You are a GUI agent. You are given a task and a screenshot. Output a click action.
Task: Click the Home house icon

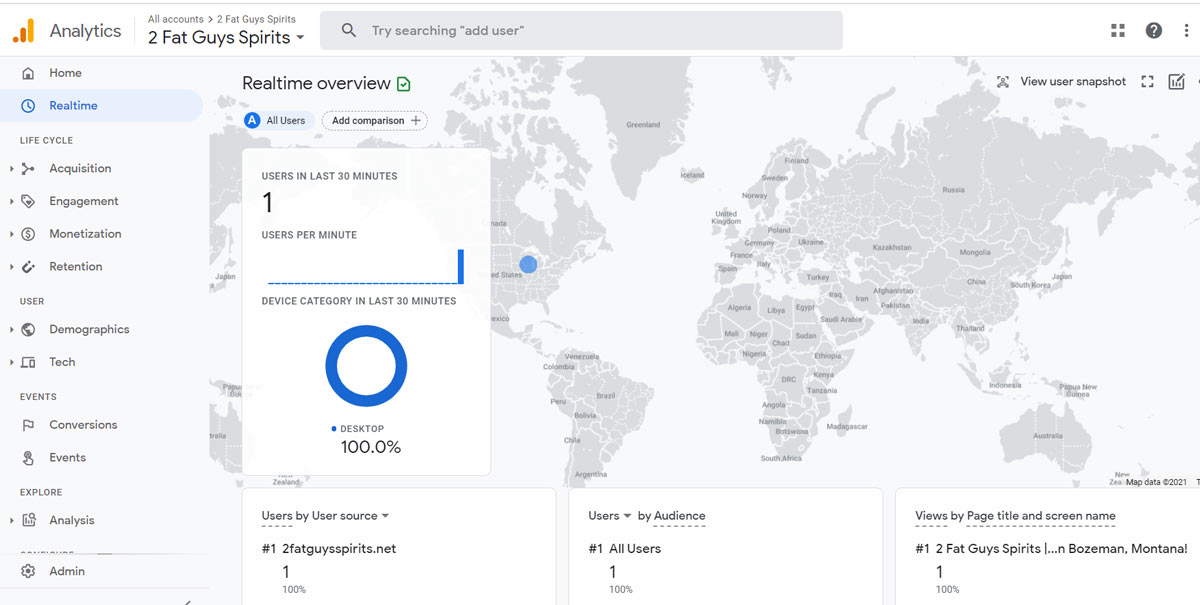point(28,73)
